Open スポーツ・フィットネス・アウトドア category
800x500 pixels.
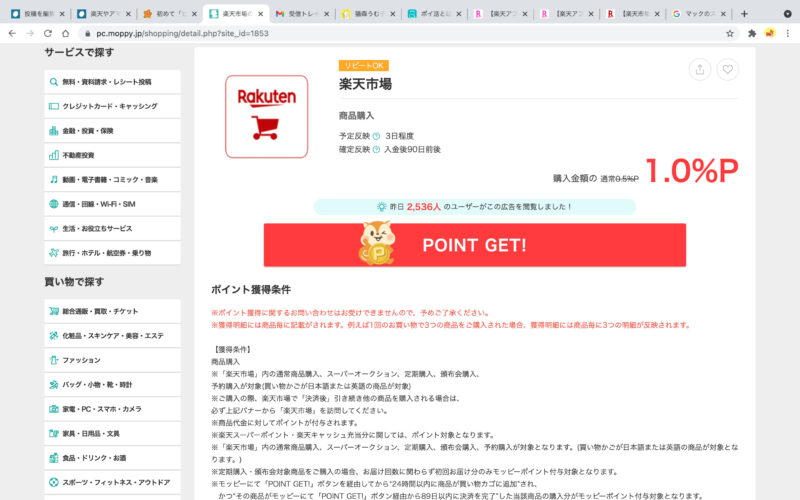point(112,482)
